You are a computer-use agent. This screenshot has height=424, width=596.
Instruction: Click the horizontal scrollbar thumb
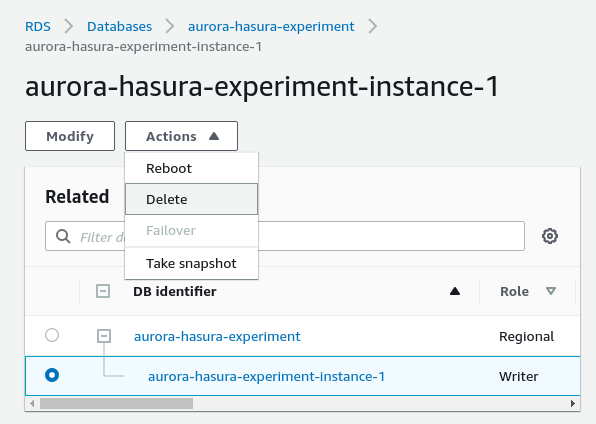point(116,403)
